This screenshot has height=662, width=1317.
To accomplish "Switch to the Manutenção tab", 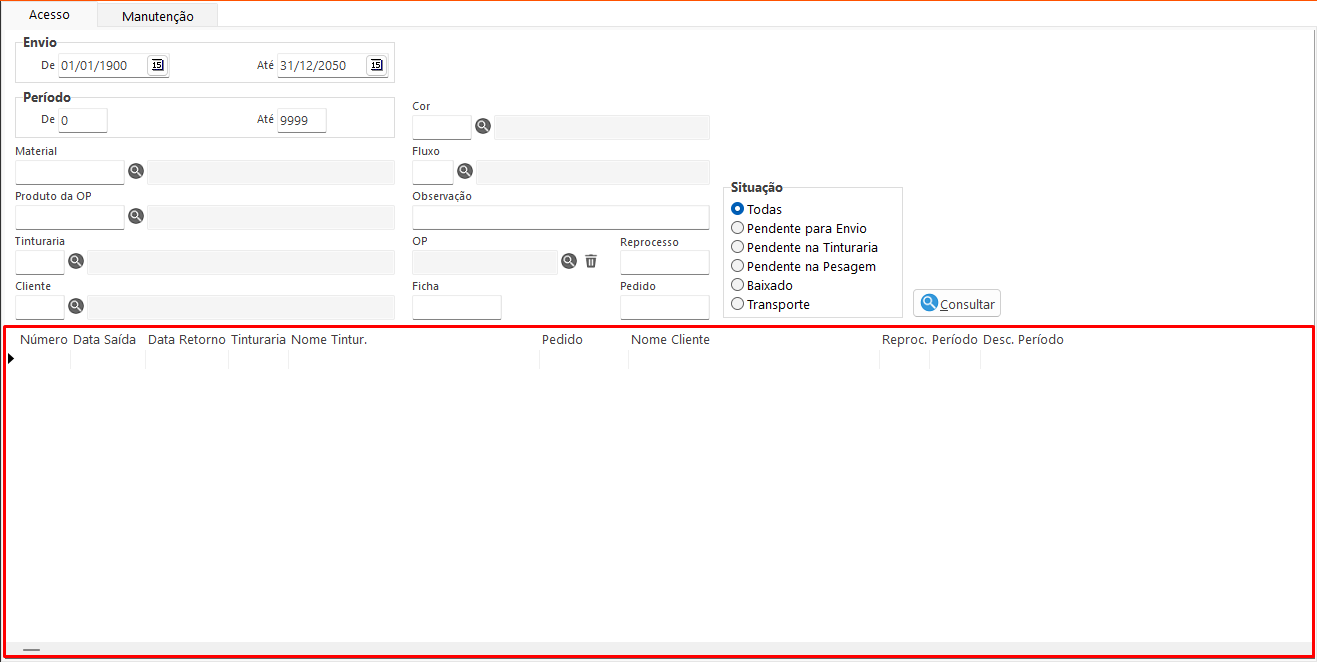I will pyautogui.click(x=157, y=16).
